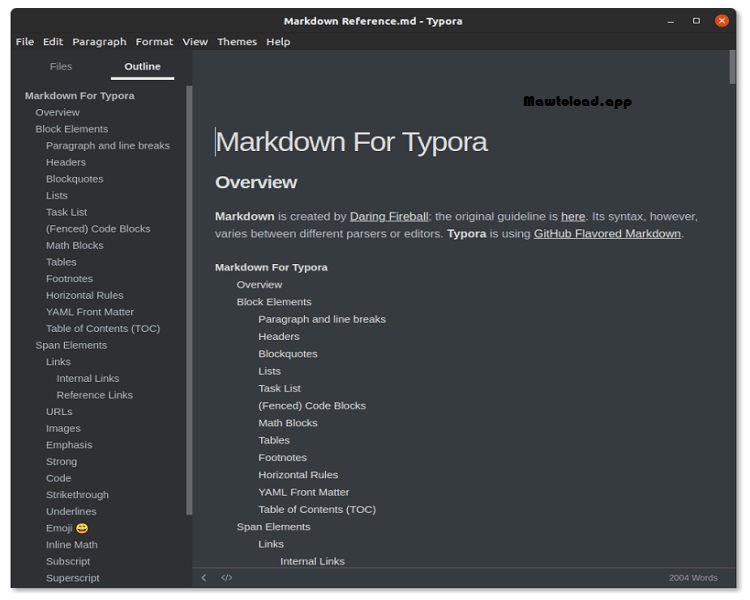Viewport: 750px width, 600px height.
Task: Select the Outline tab
Action: tap(143, 67)
